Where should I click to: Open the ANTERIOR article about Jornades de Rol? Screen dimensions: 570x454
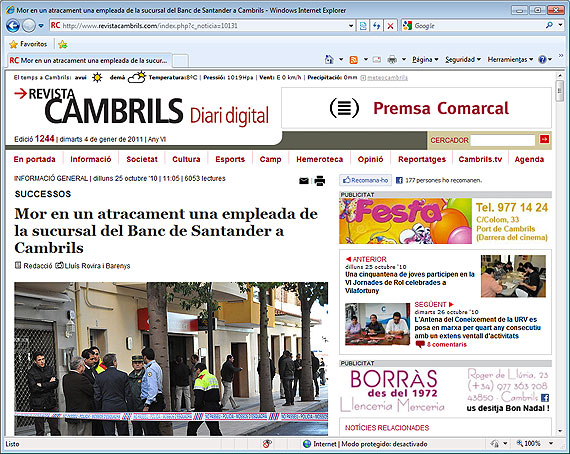pyautogui.click(x=410, y=282)
